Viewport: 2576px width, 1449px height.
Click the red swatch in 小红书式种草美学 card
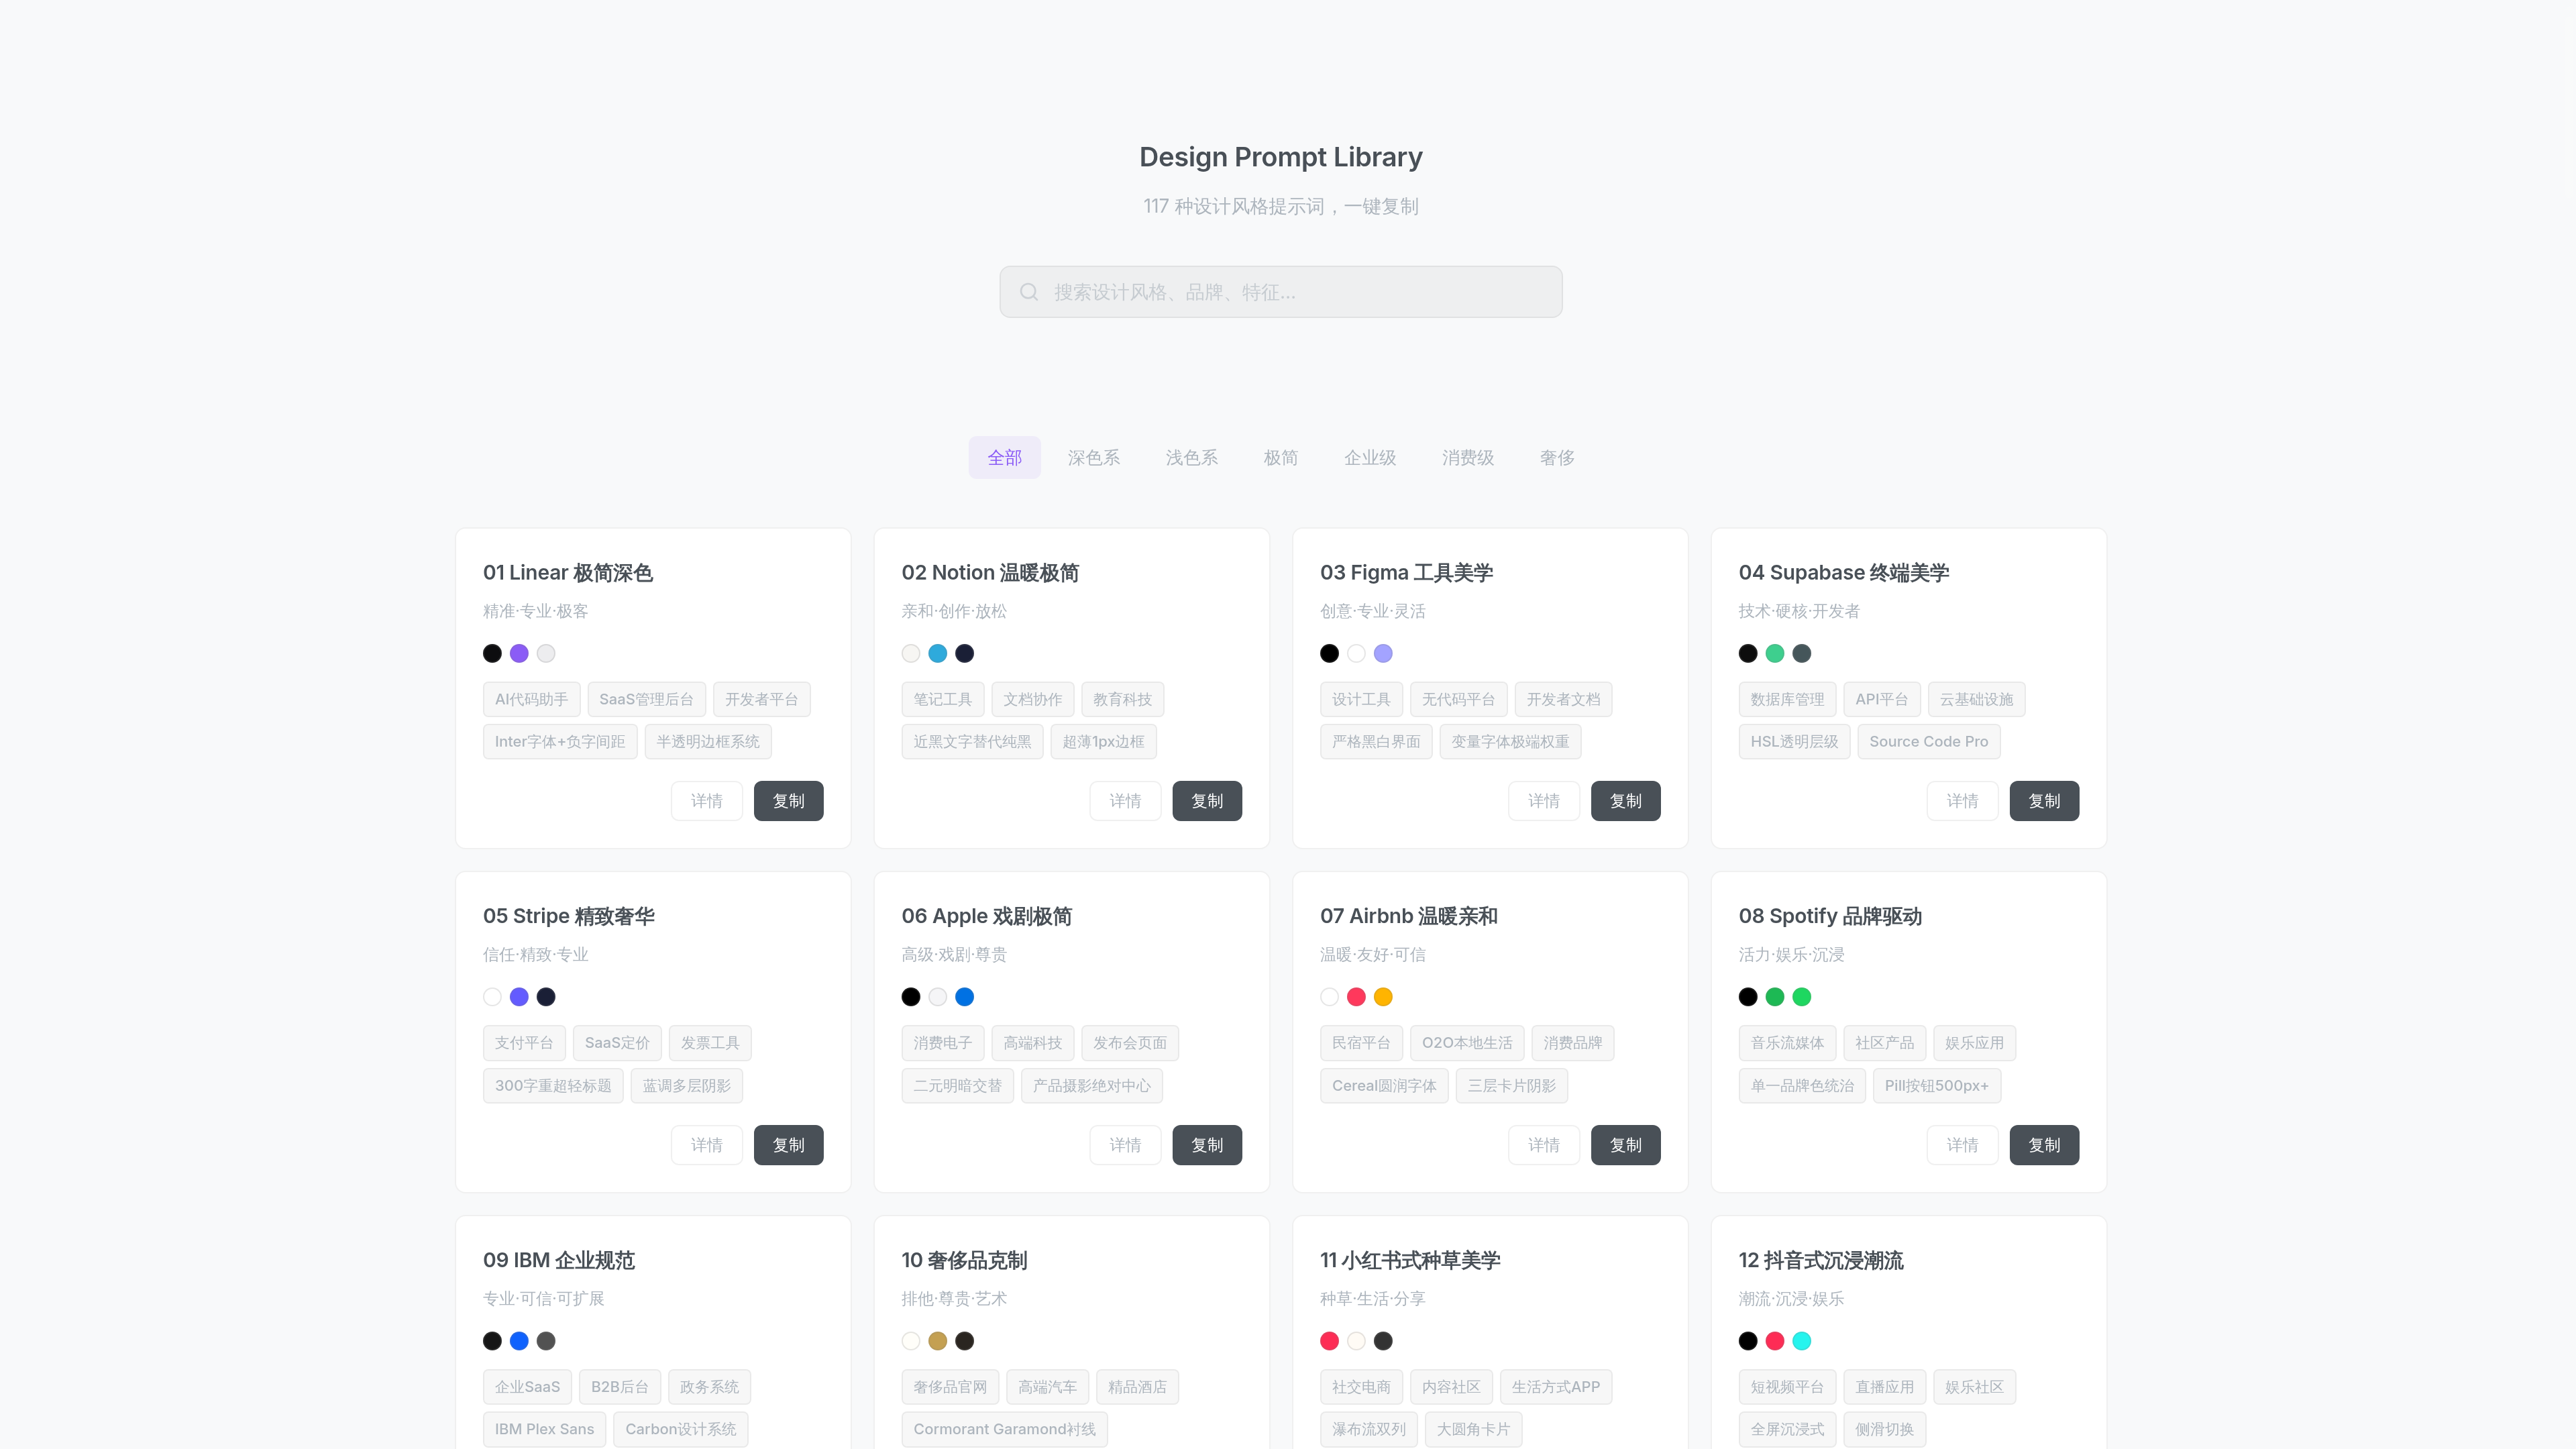pyautogui.click(x=1329, y=1341)
